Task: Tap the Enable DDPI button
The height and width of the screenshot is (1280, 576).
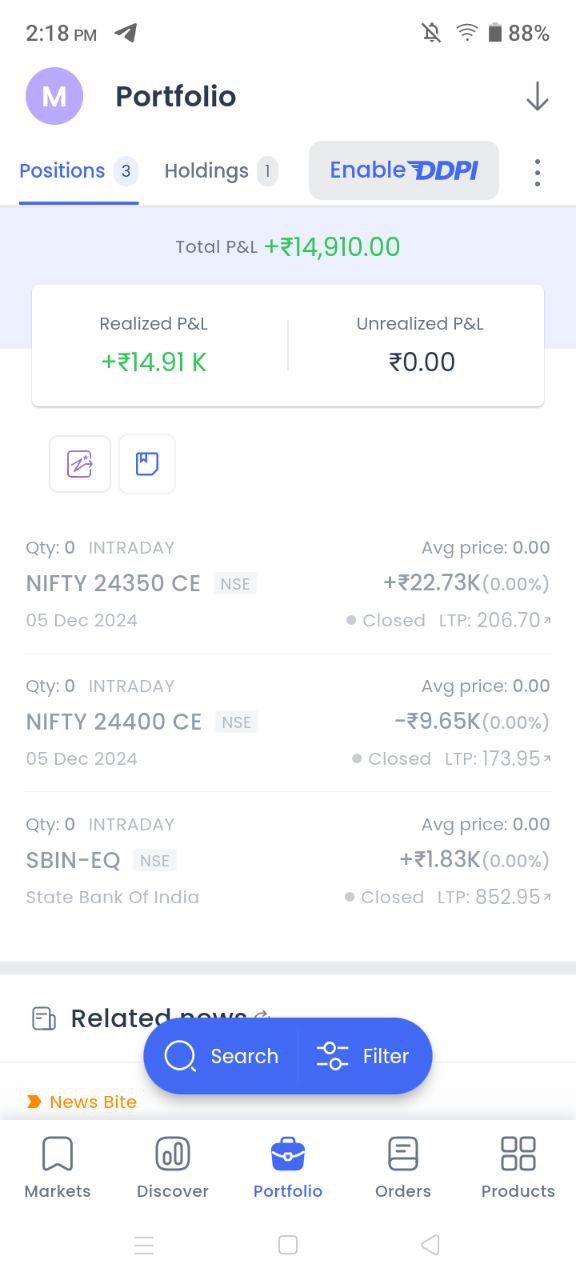Action: 404,170
